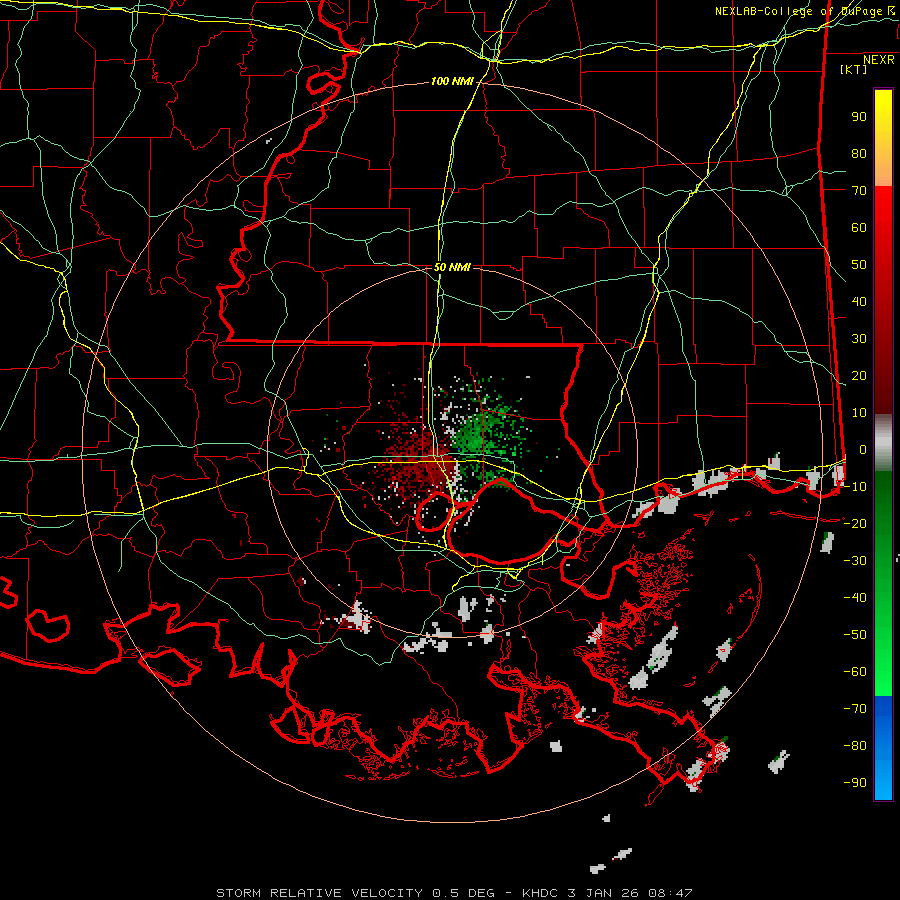The image size is (900, 900).
Task: Select the -90 value on the velocity scale
Action: point(855,783)
